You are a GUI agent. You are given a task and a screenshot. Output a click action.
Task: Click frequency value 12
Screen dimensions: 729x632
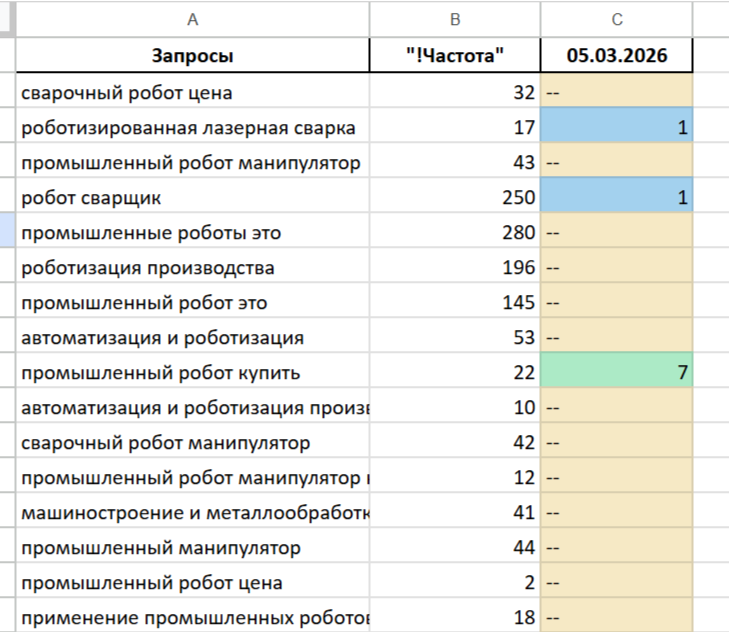[x=524, y=478]
